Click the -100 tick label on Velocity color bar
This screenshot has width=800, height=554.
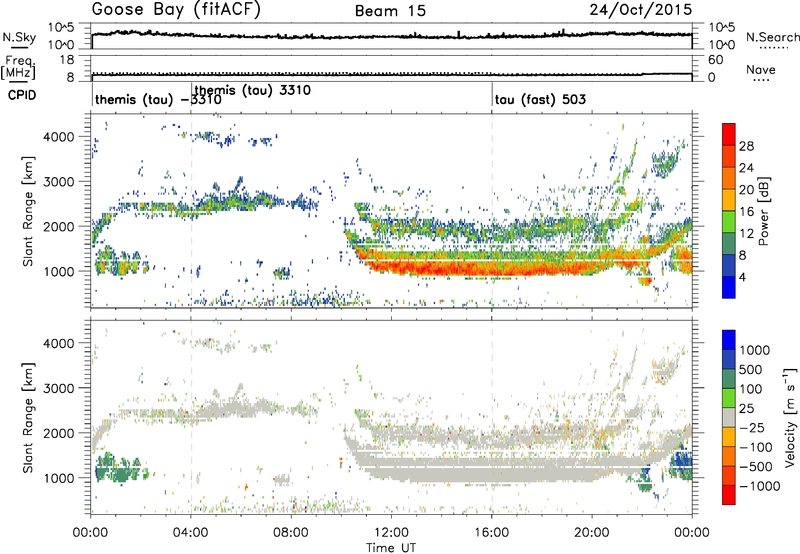(x=755, y=447)
